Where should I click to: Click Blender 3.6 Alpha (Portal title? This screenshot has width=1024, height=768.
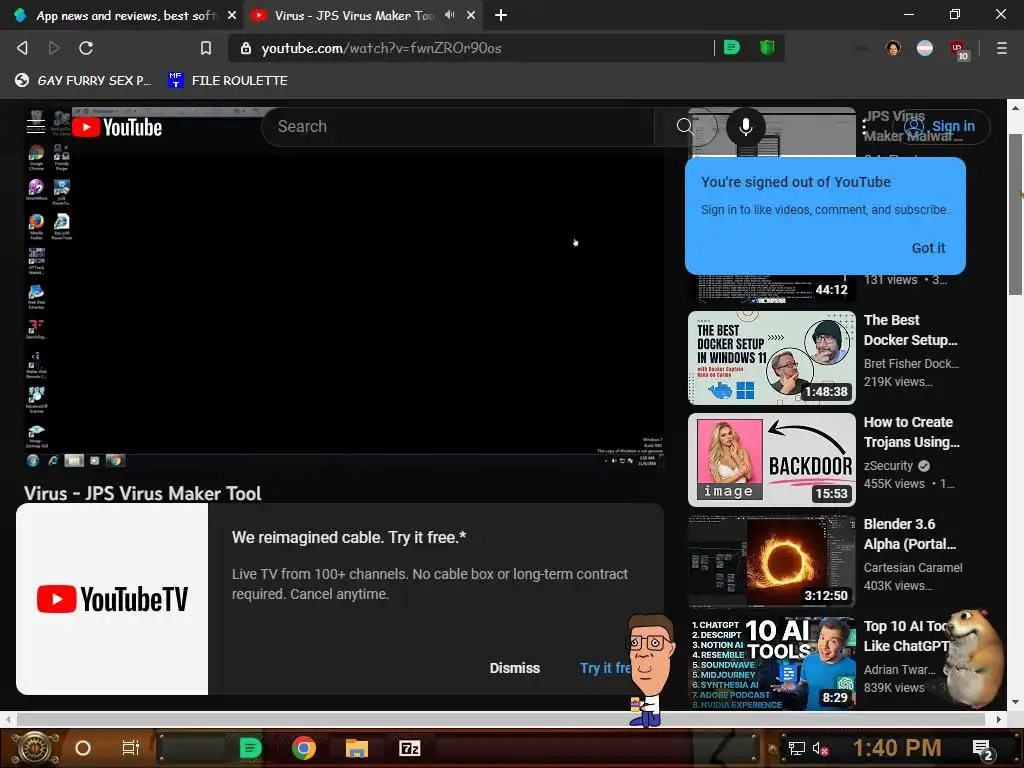click(x=910, y=534)
